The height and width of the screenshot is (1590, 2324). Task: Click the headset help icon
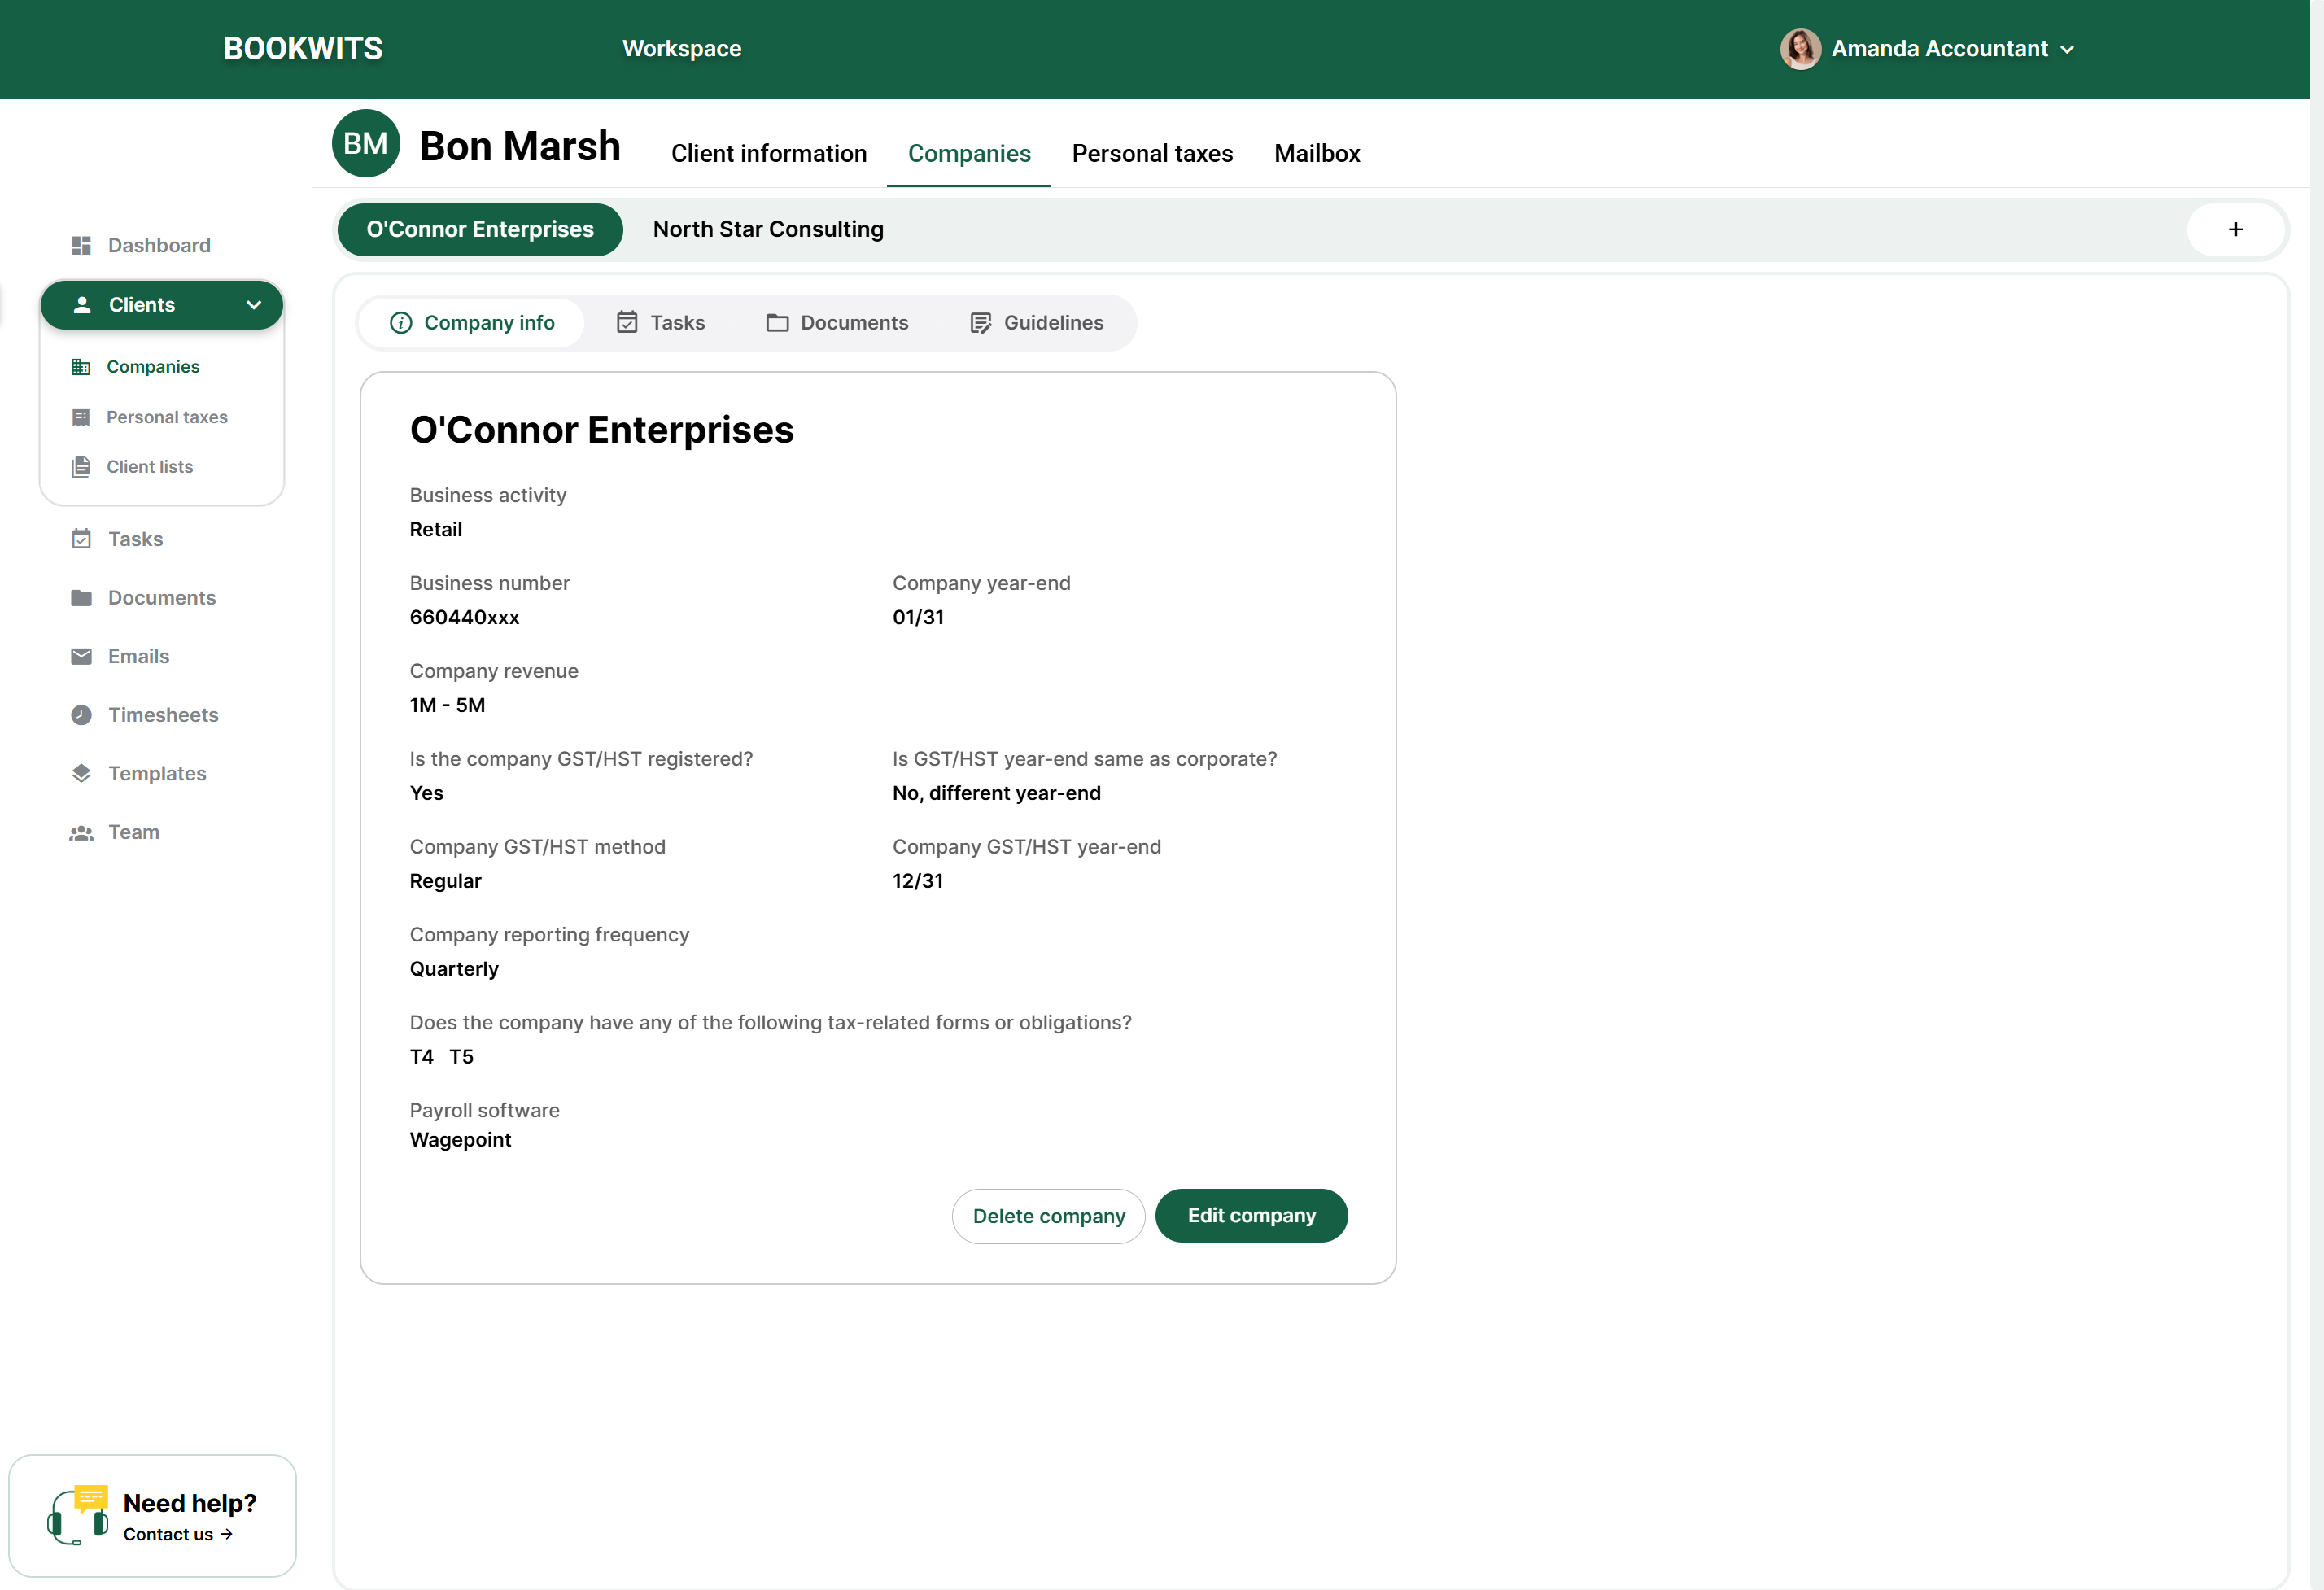[x=77, y=1516]
